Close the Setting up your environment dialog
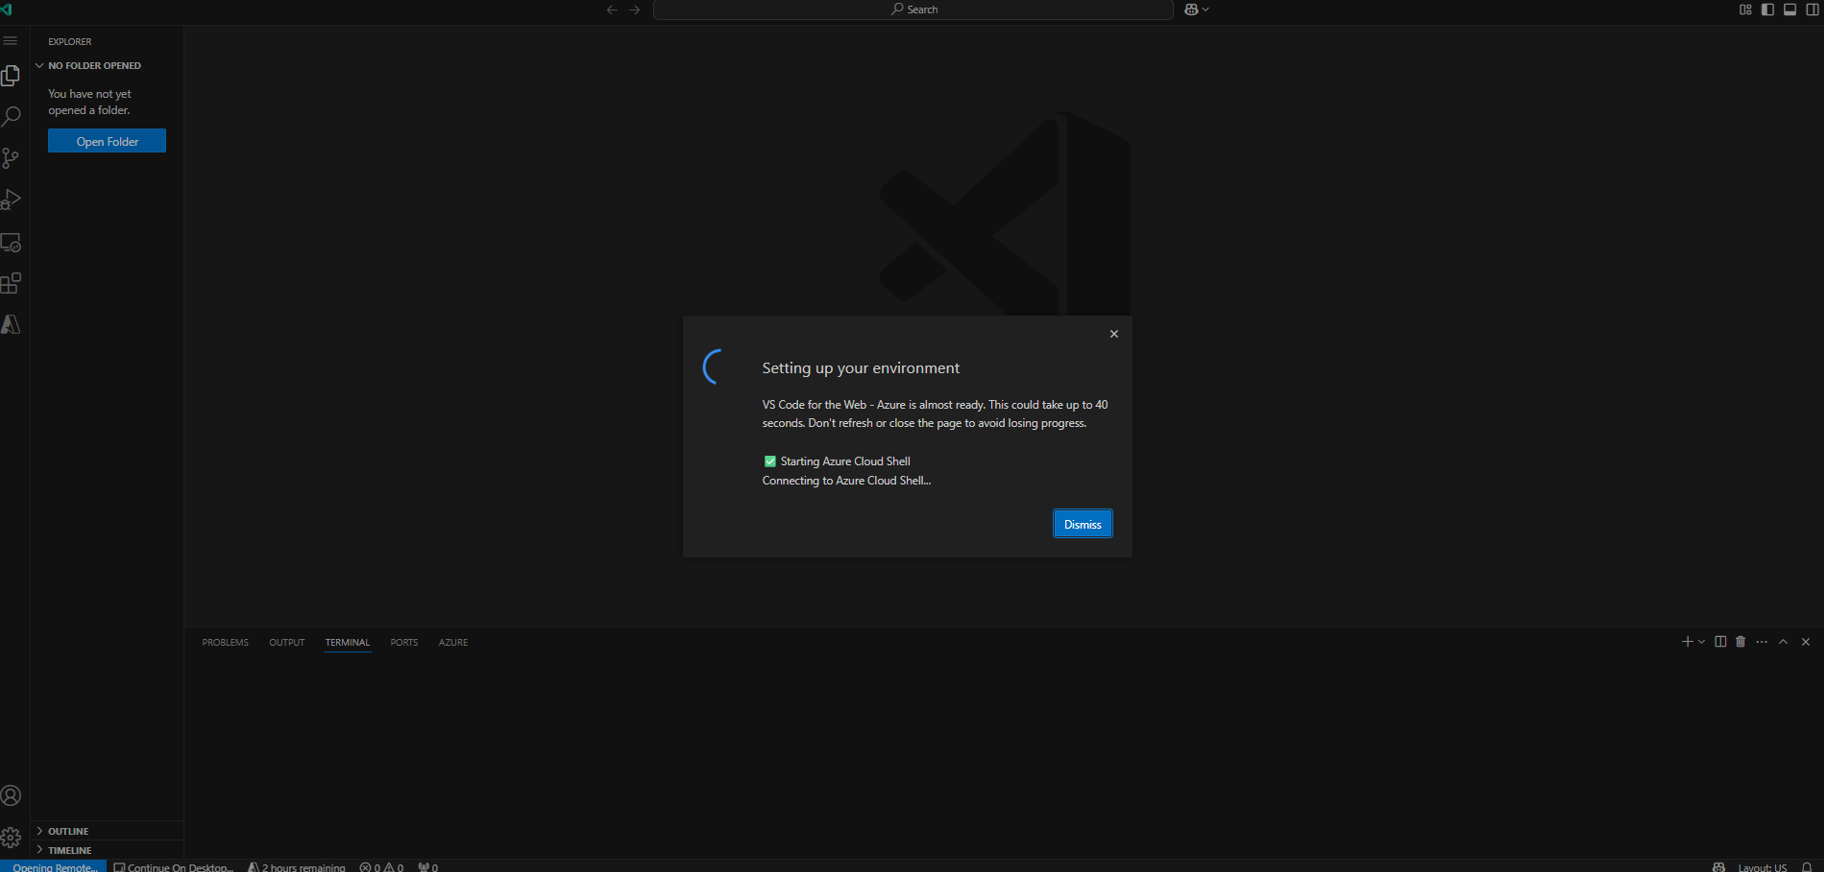The height and width of the screenshot is (872, 1824). [x=1114, y=334]
